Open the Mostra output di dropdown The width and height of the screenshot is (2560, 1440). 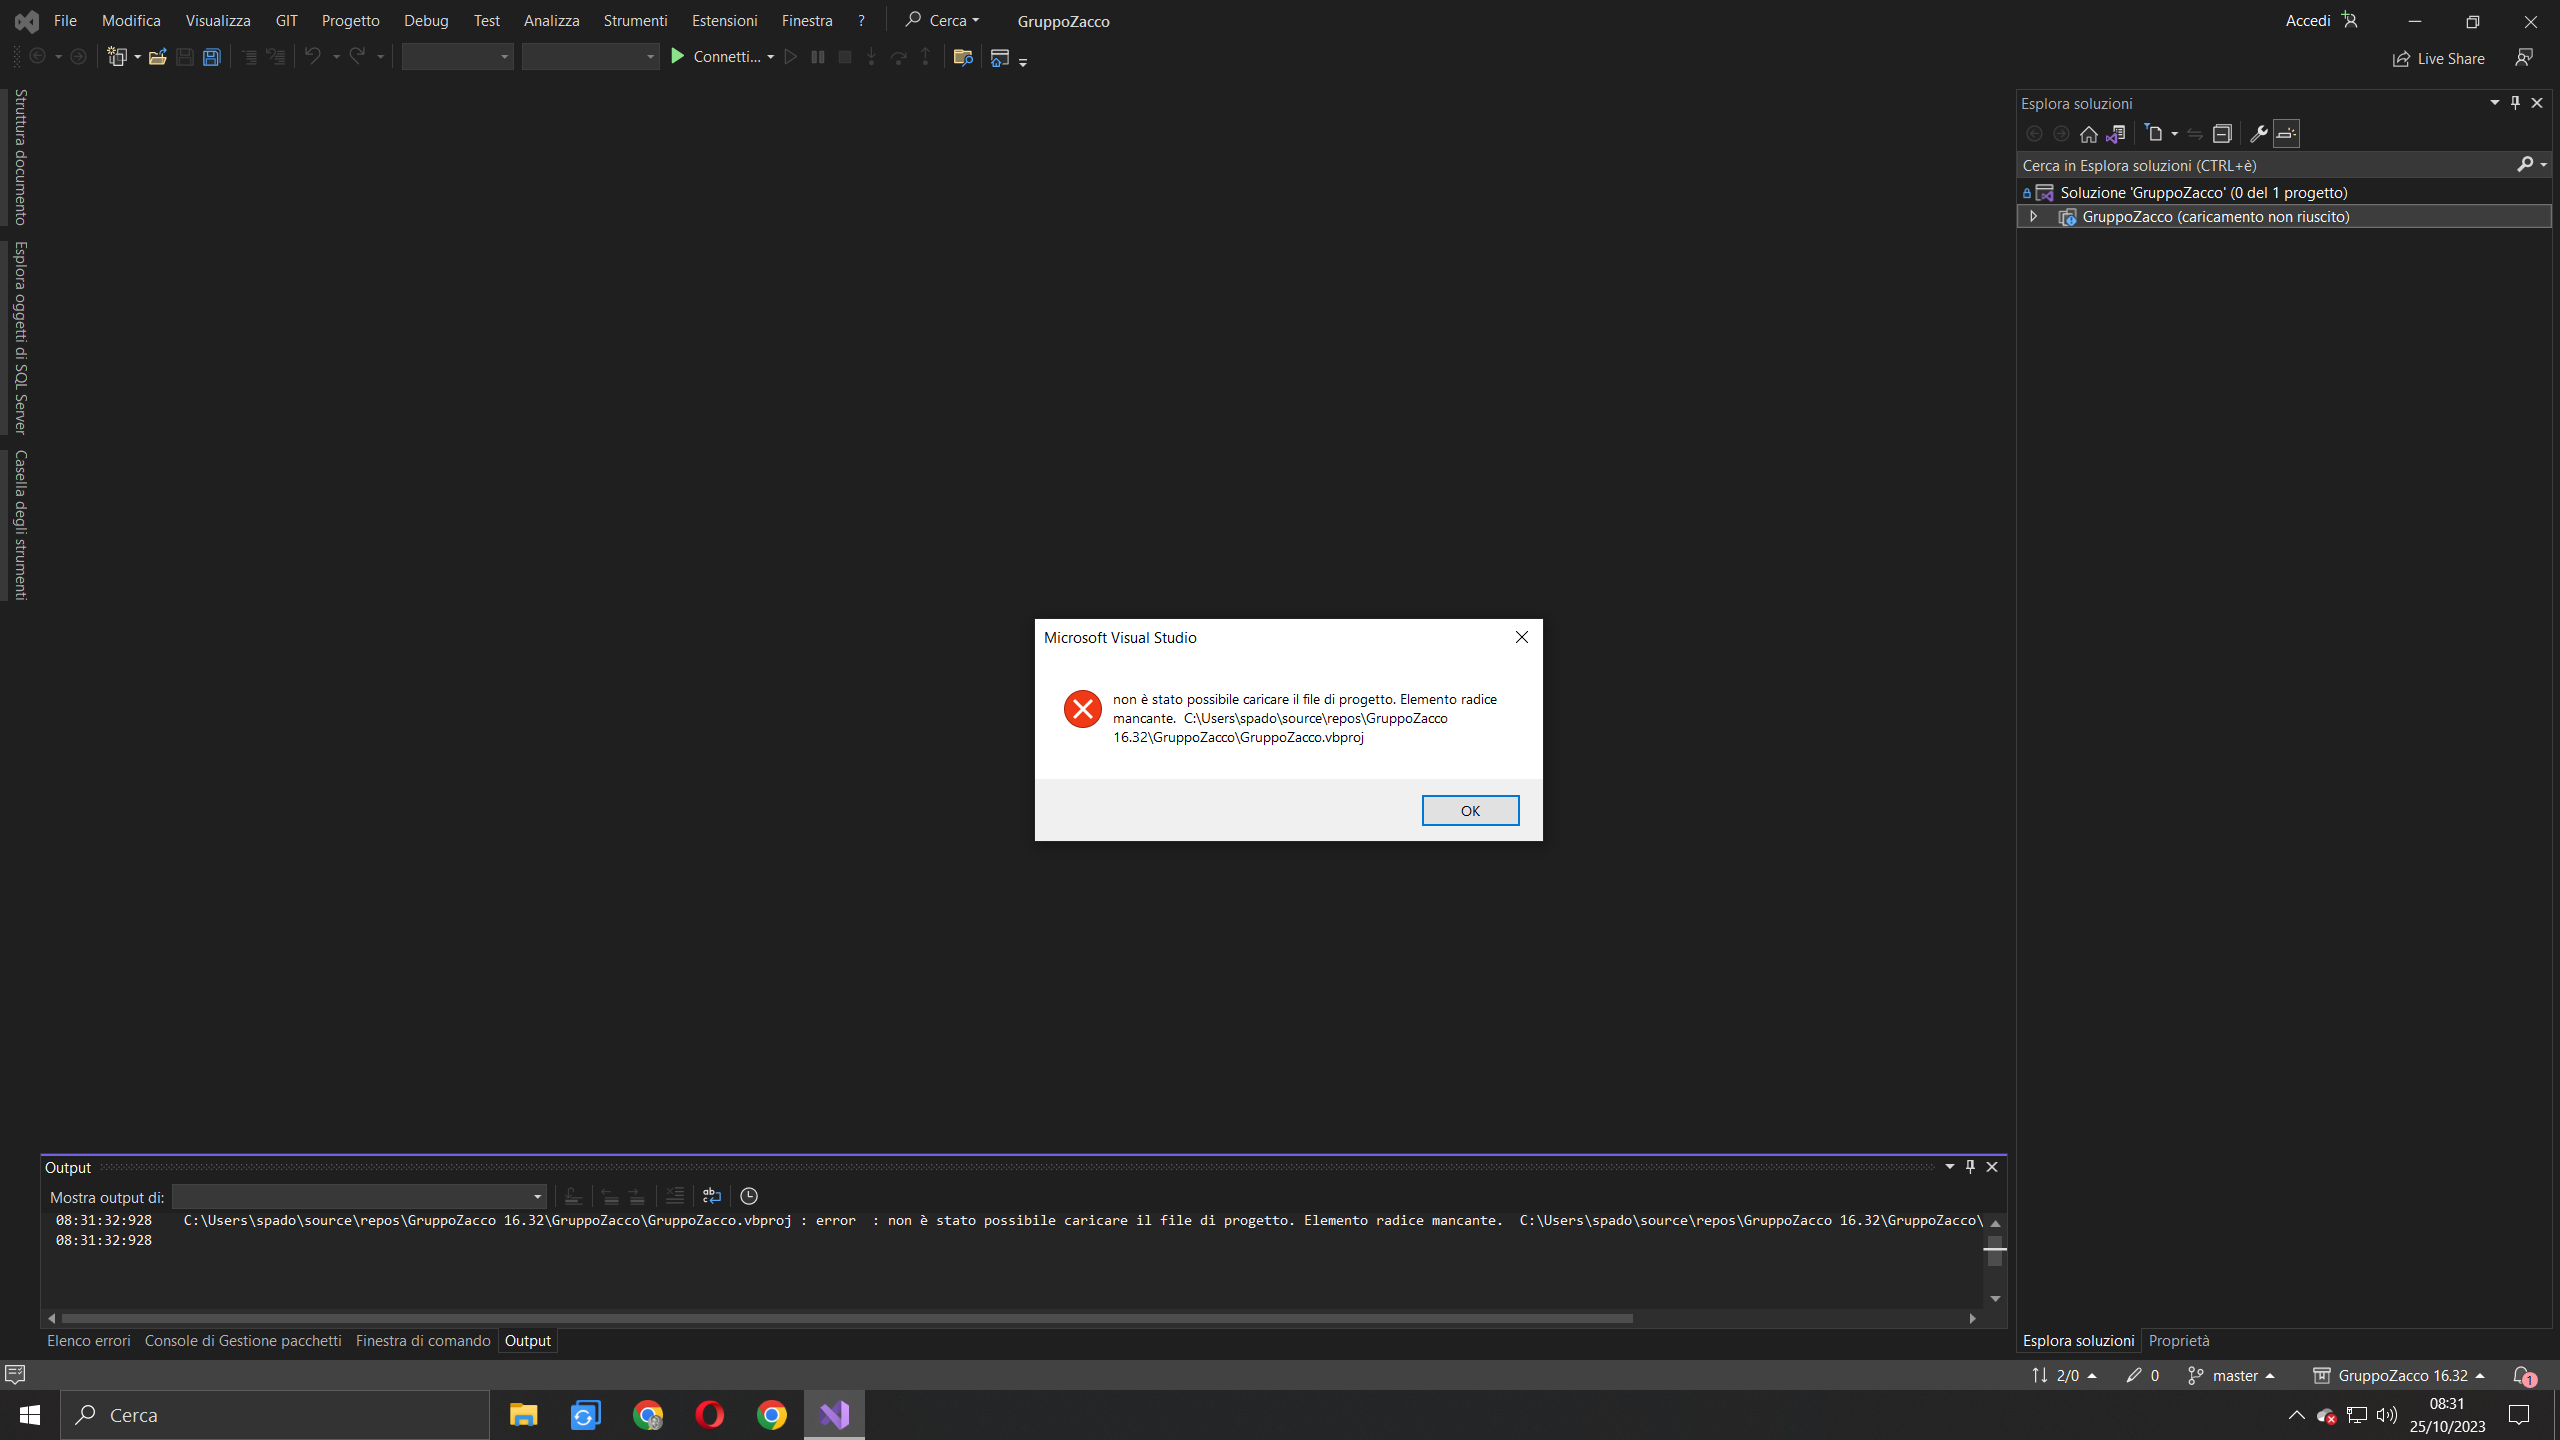click(x=359, y=1196)
